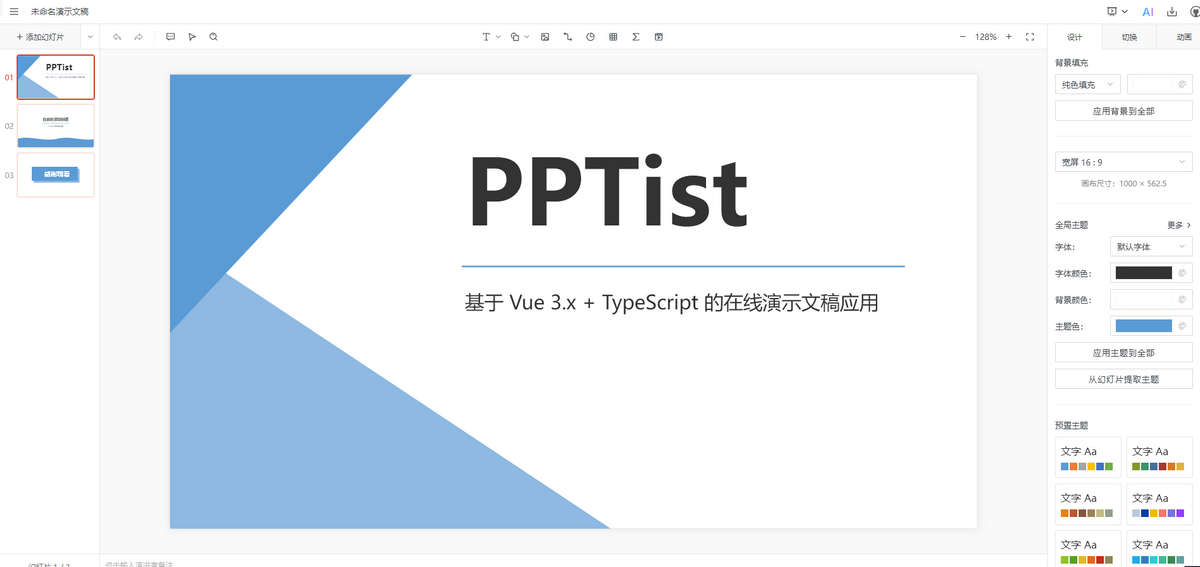Viewport: 1200px width, 567px height.
Task: Select the insert line tool
Action: pyautogui.click(x=568, y=36)
